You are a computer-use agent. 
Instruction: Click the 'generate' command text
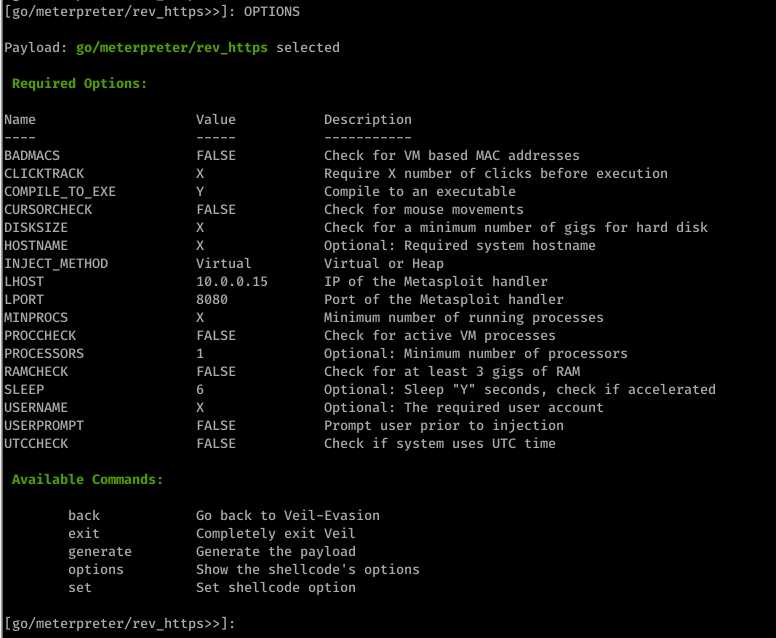100,551
